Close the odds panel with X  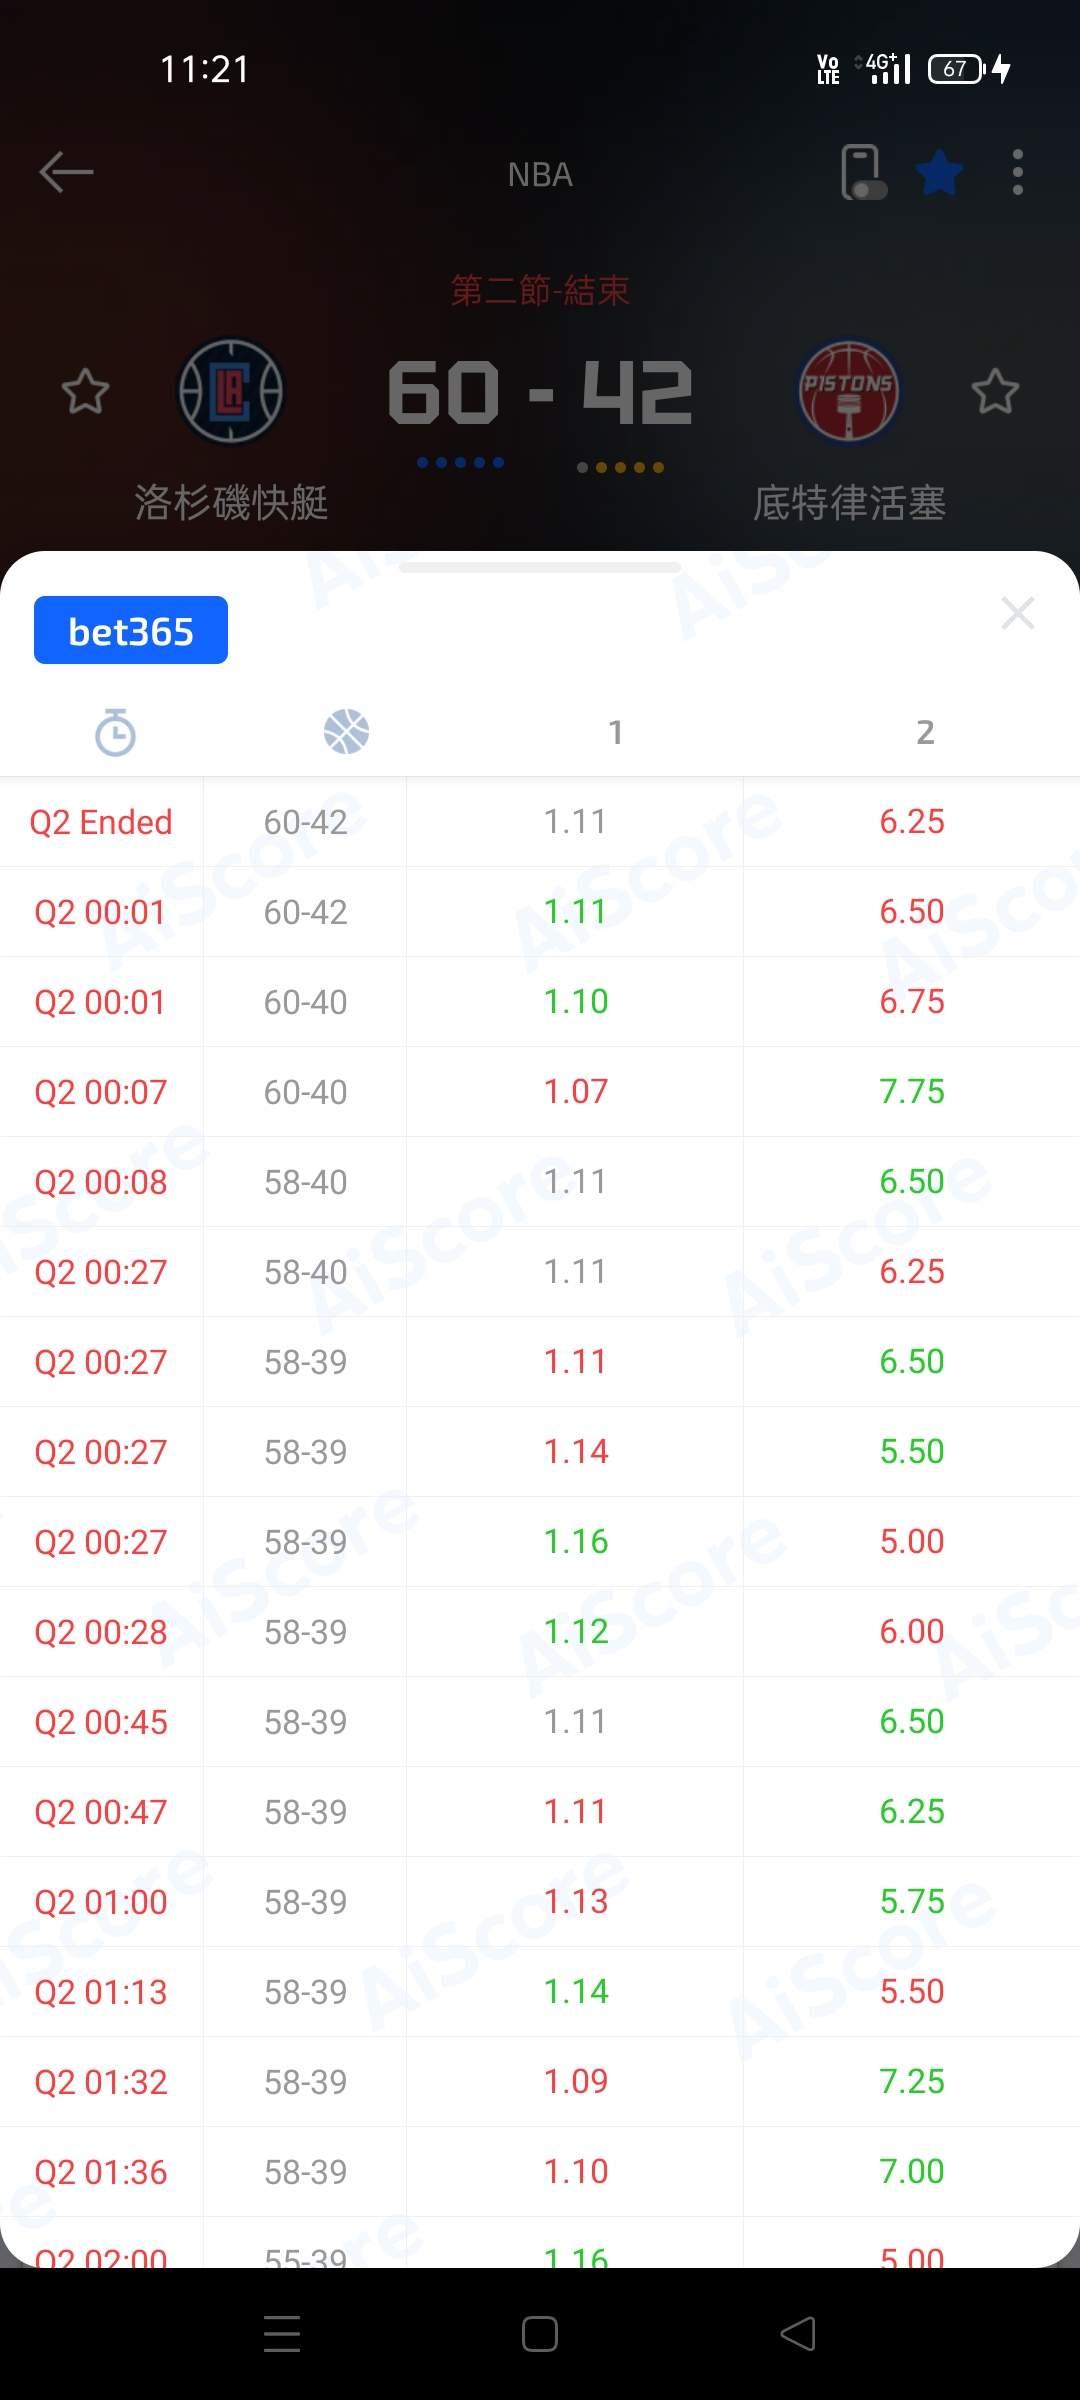click(1017, 613)
